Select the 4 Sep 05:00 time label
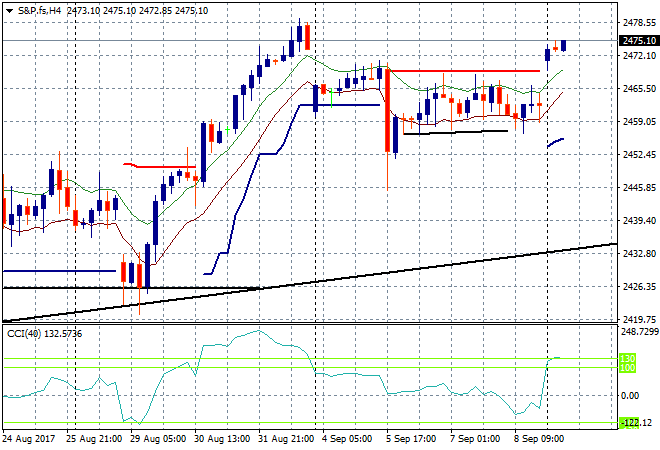This screenshot has width=660, height=450. 347,439
